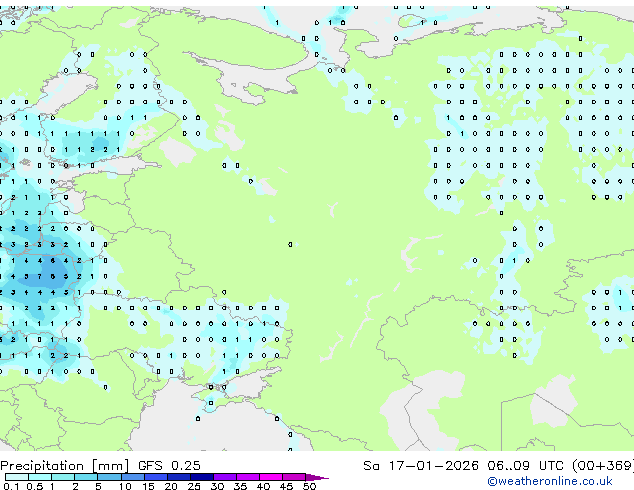Click the 'GFS 0.25' model label
The image size is (634, 490).
point(169,466)
